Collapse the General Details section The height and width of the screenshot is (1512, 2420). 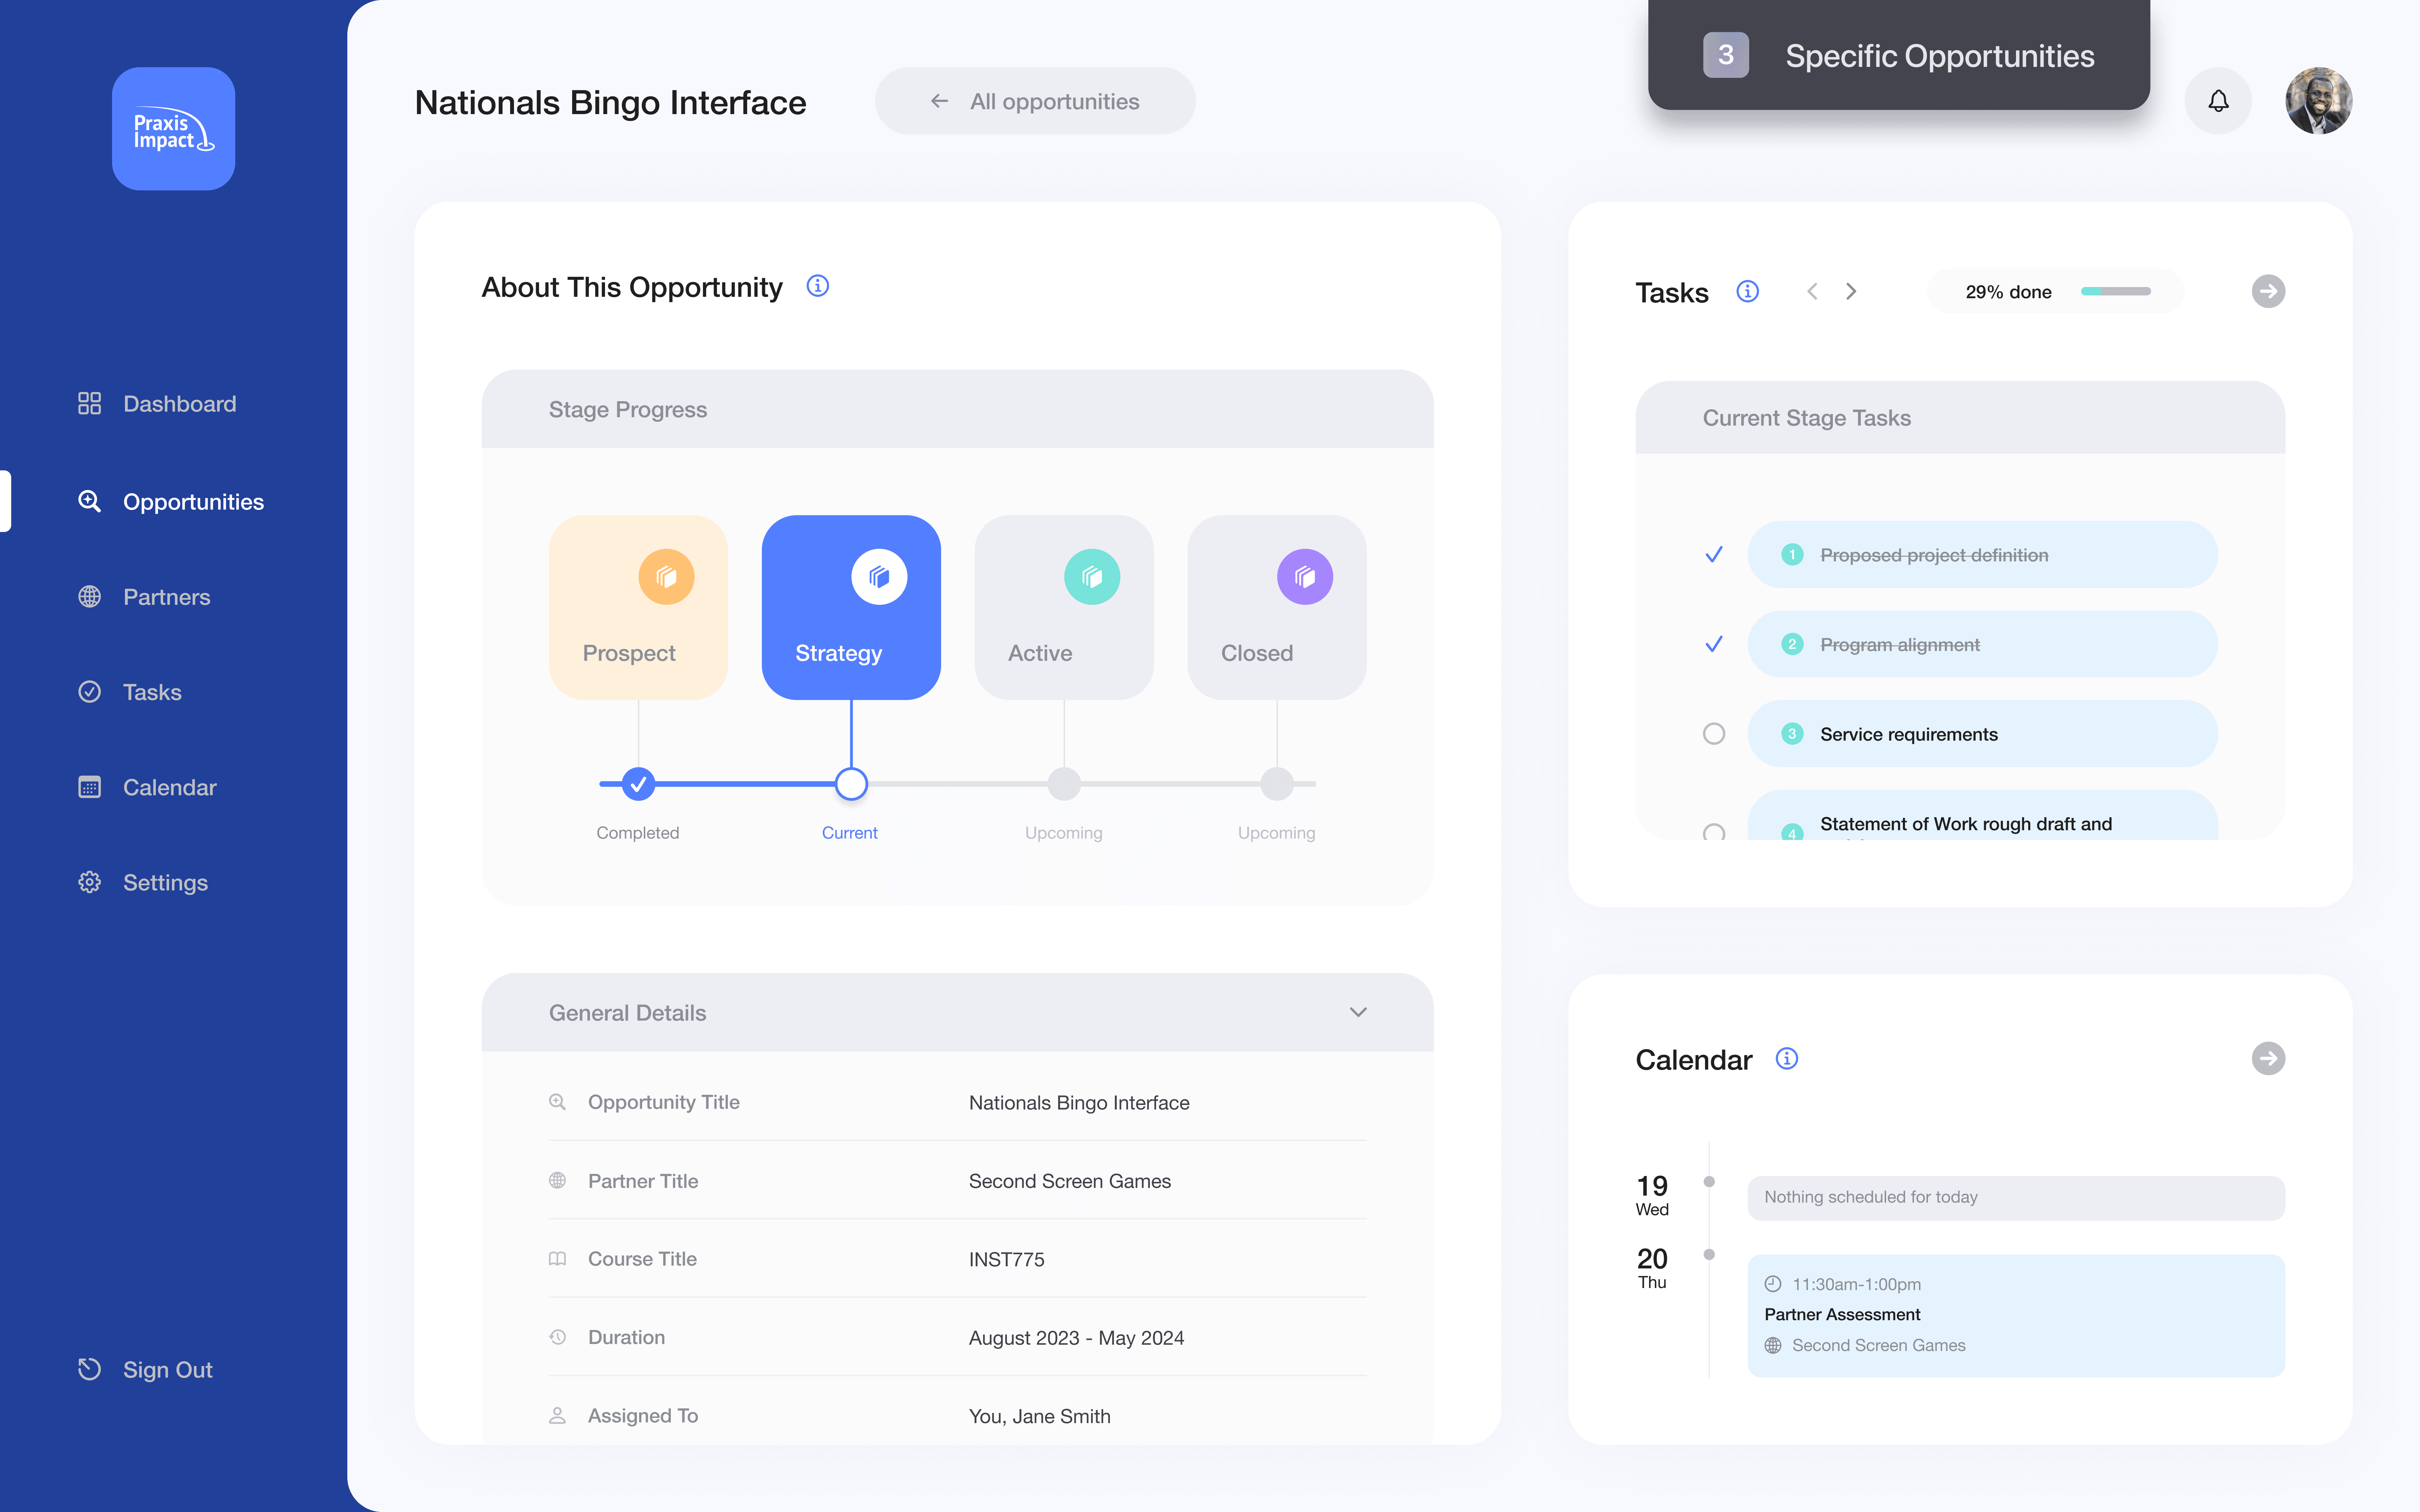1358,1012
